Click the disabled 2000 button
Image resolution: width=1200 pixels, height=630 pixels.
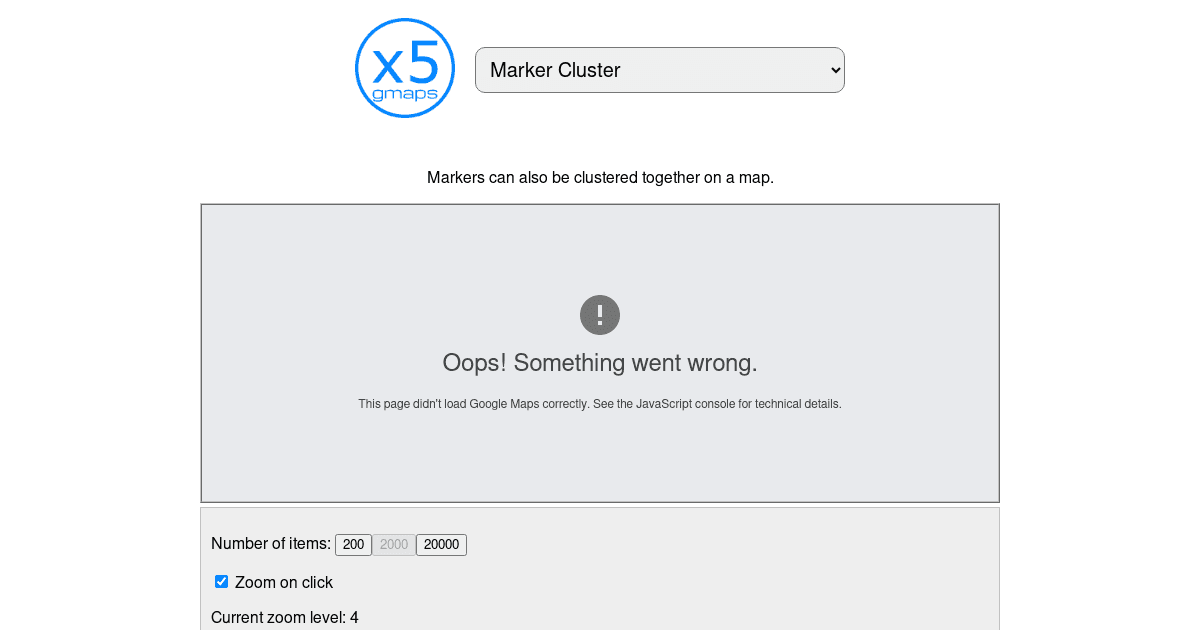coord(394,544)
